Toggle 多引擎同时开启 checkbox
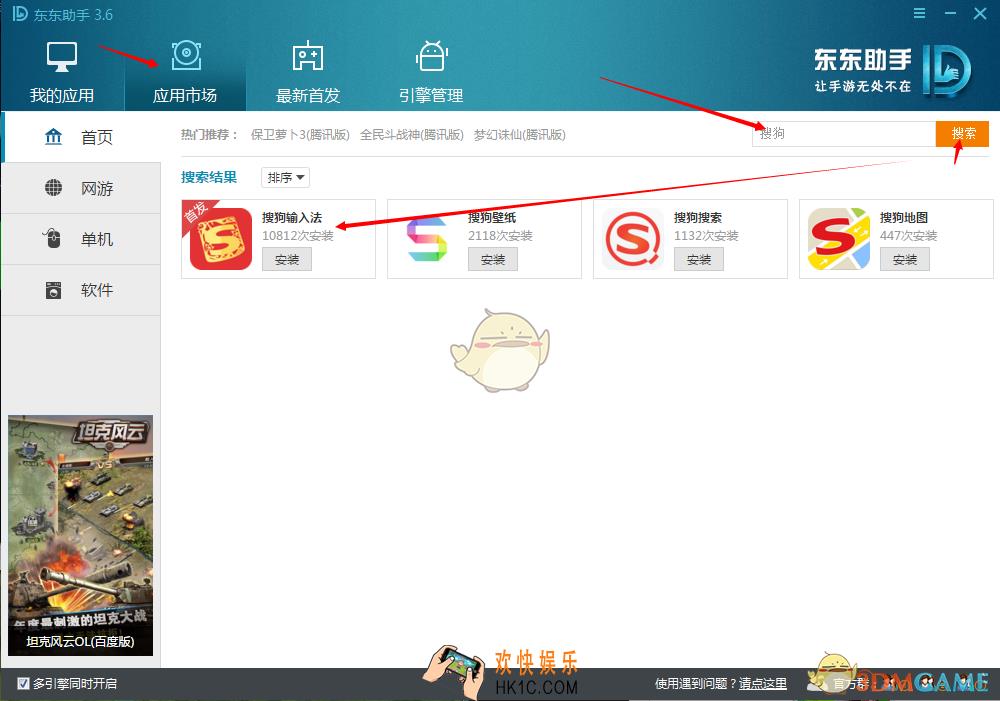Viewport: 1000px width, 701px height. [23, 684]
